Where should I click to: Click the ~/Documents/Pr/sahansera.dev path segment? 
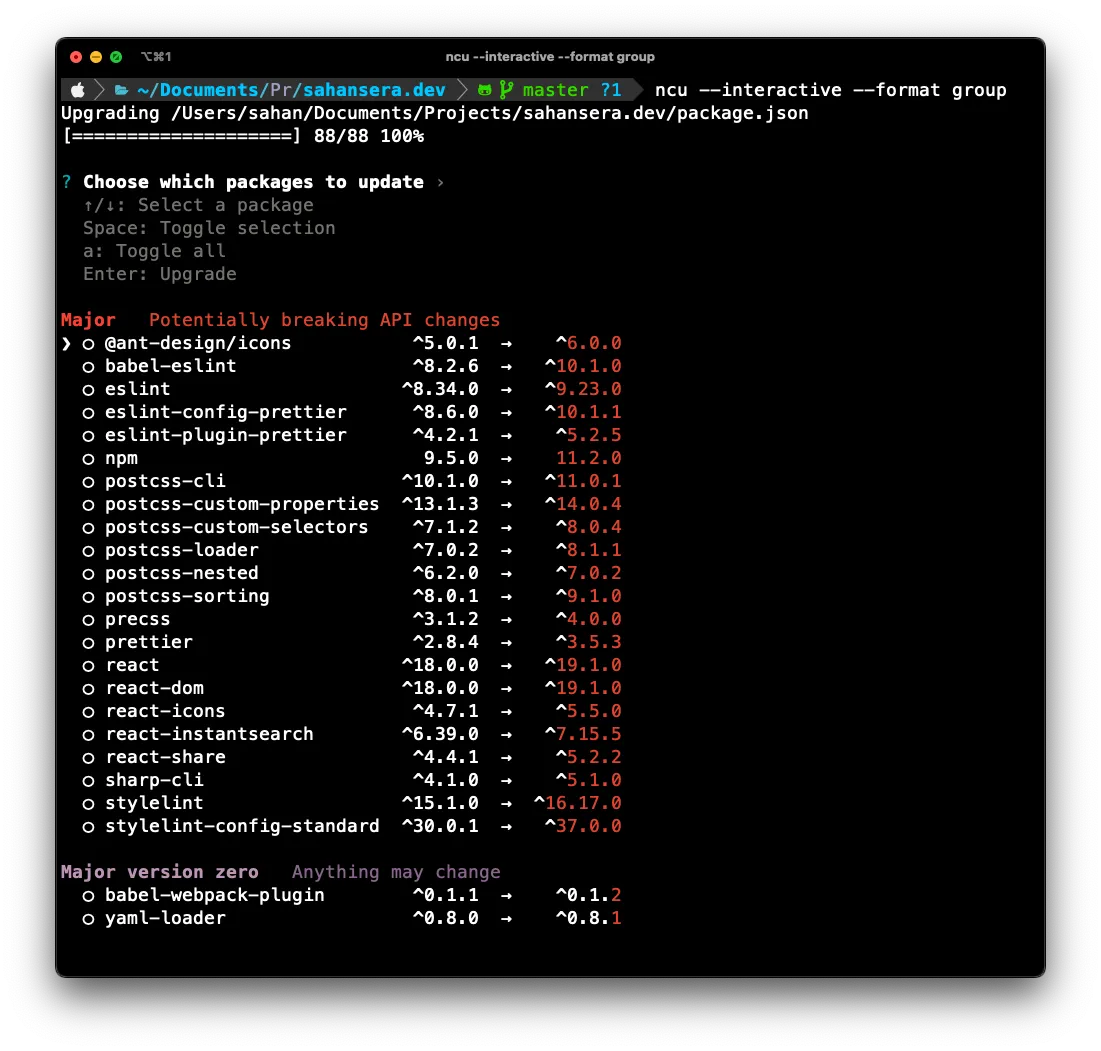click(x=291, y=90)
